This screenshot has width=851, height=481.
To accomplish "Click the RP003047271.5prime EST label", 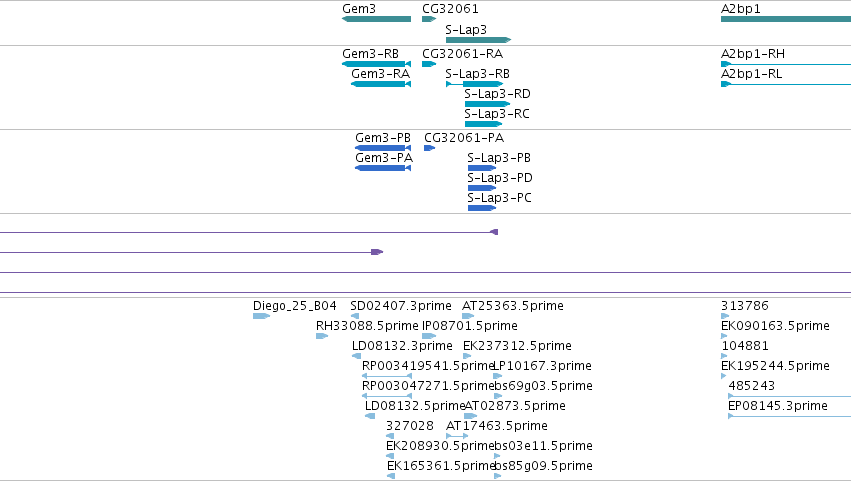I will click(x=428, y=387).
